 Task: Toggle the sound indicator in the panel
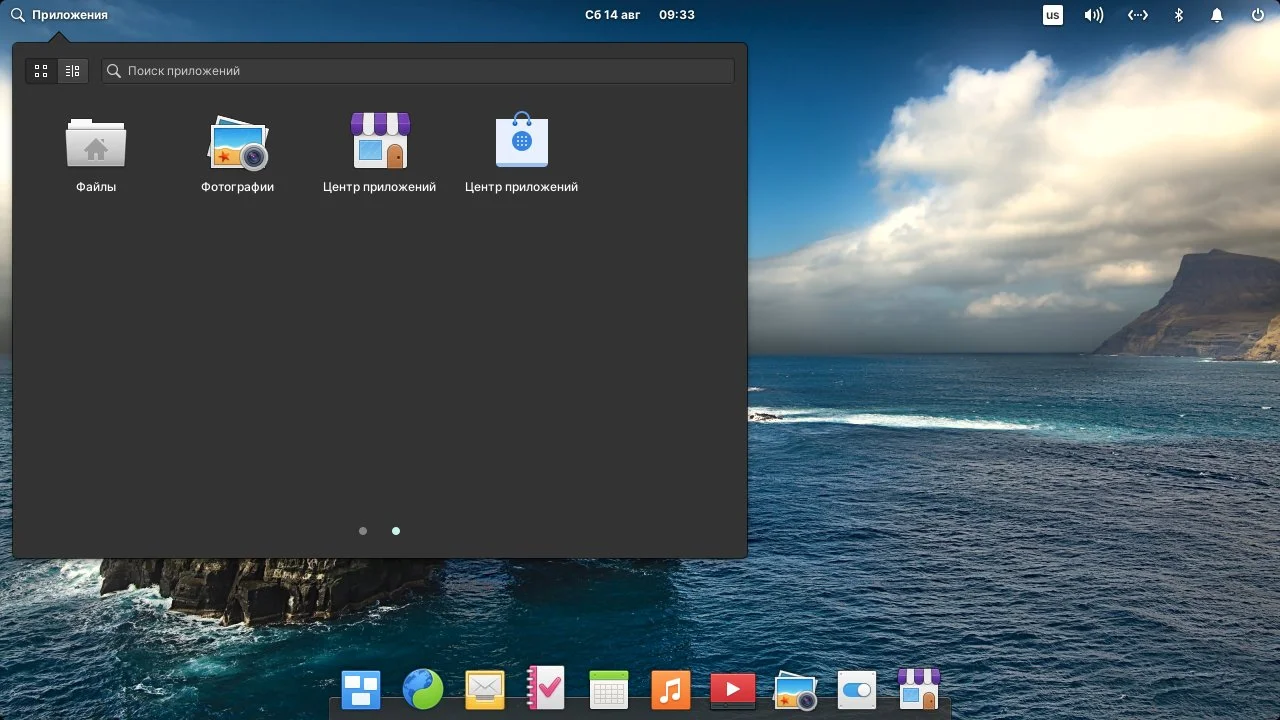[1093, 14]
